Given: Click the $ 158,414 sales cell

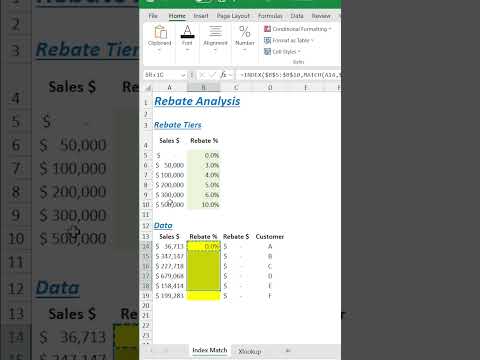Looking at the screenshot, I should 170,286.
